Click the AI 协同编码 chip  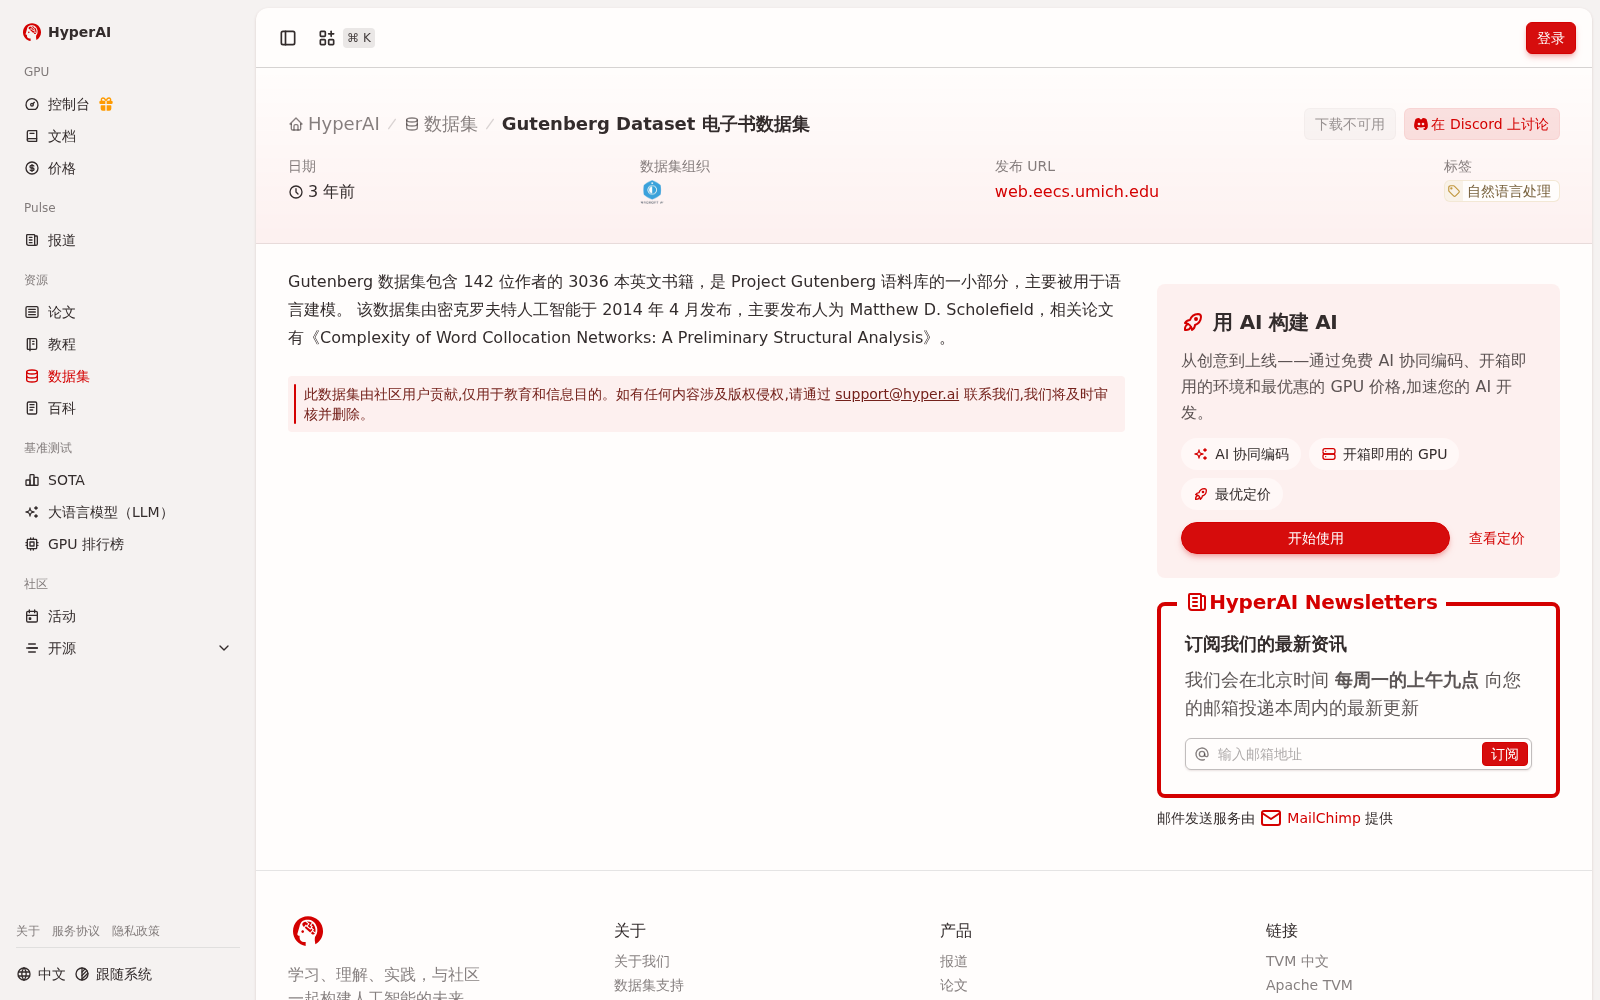point(1241,454)
